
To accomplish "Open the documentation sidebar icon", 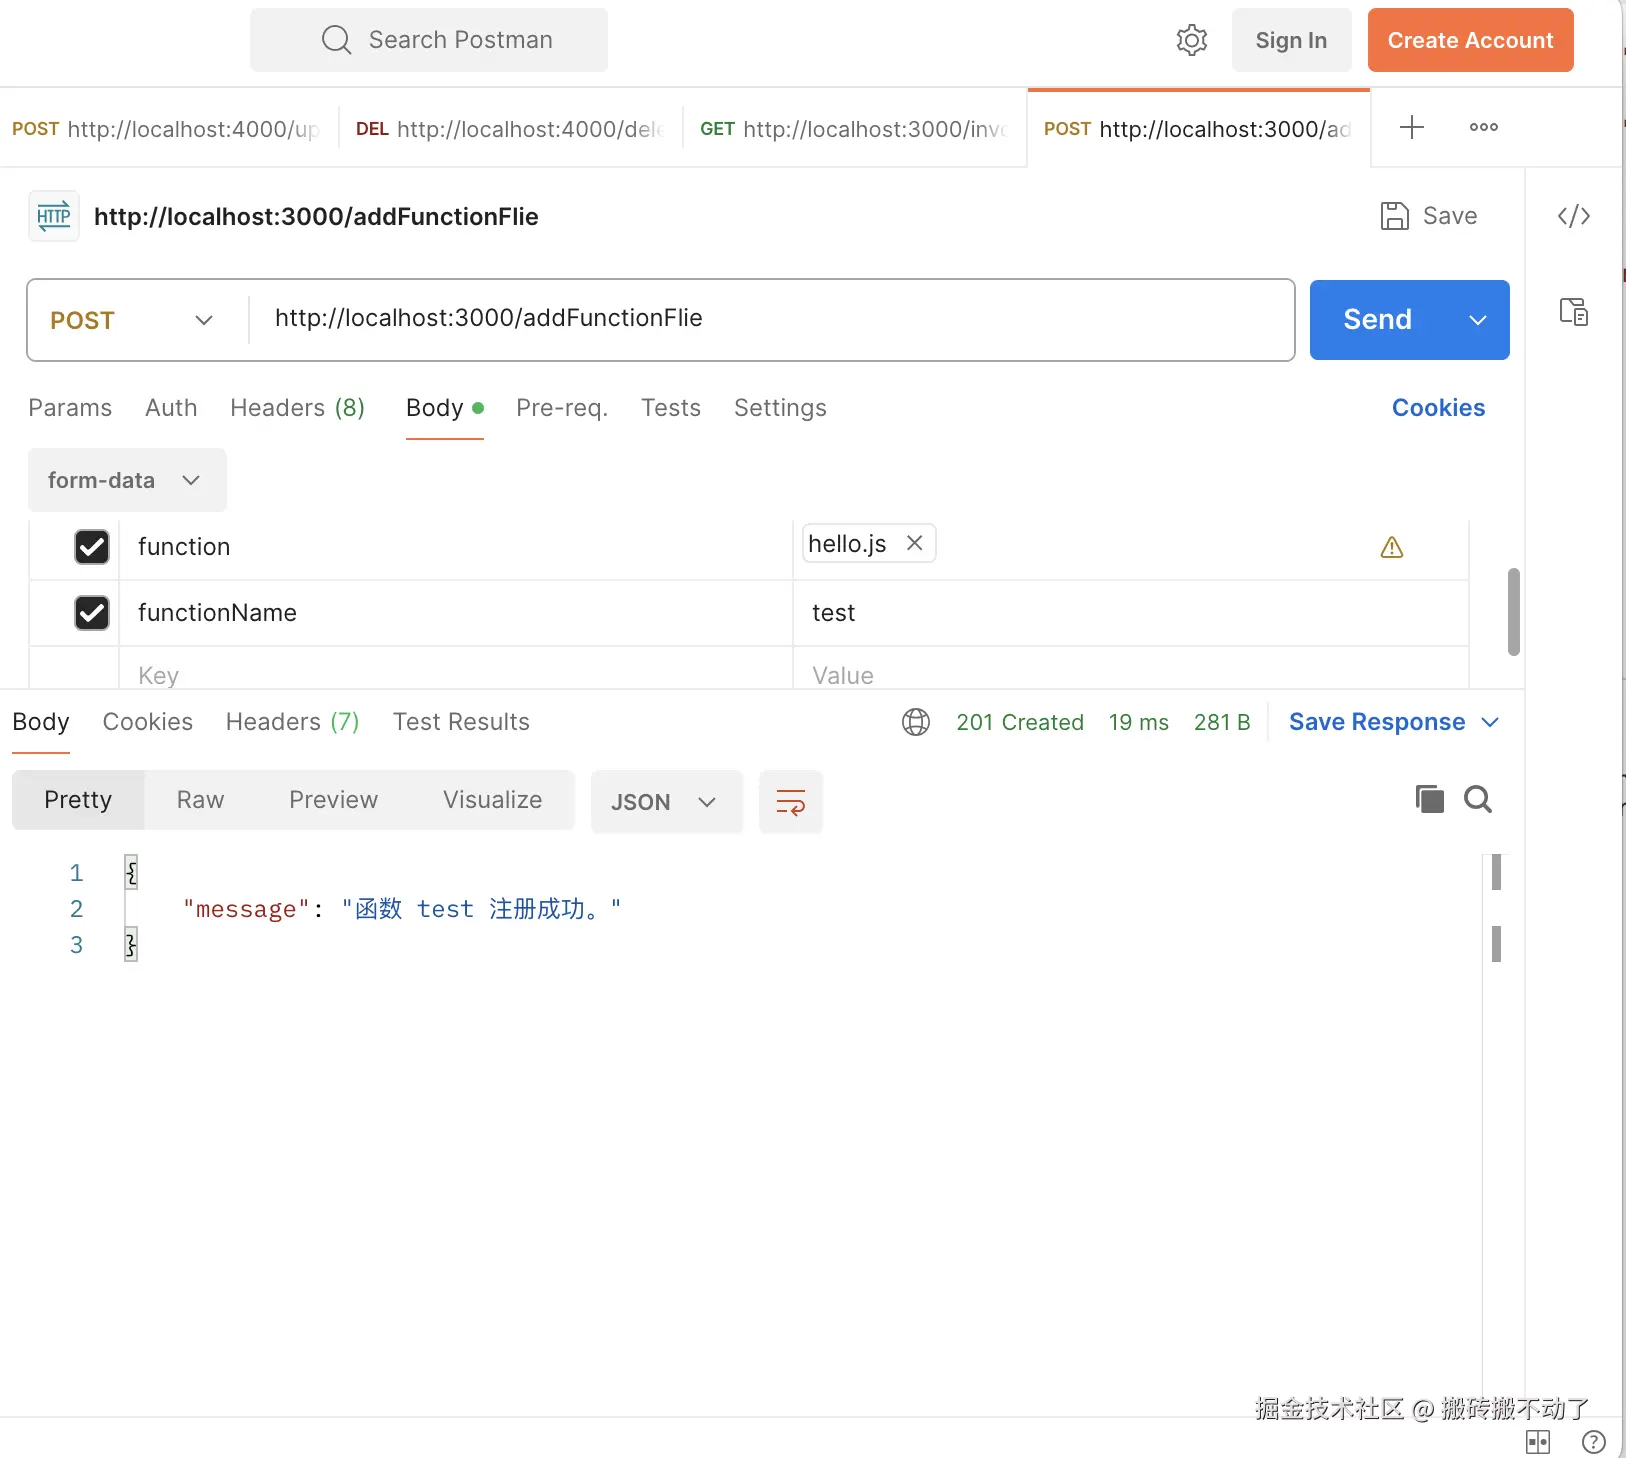I will coord(1574,312).
